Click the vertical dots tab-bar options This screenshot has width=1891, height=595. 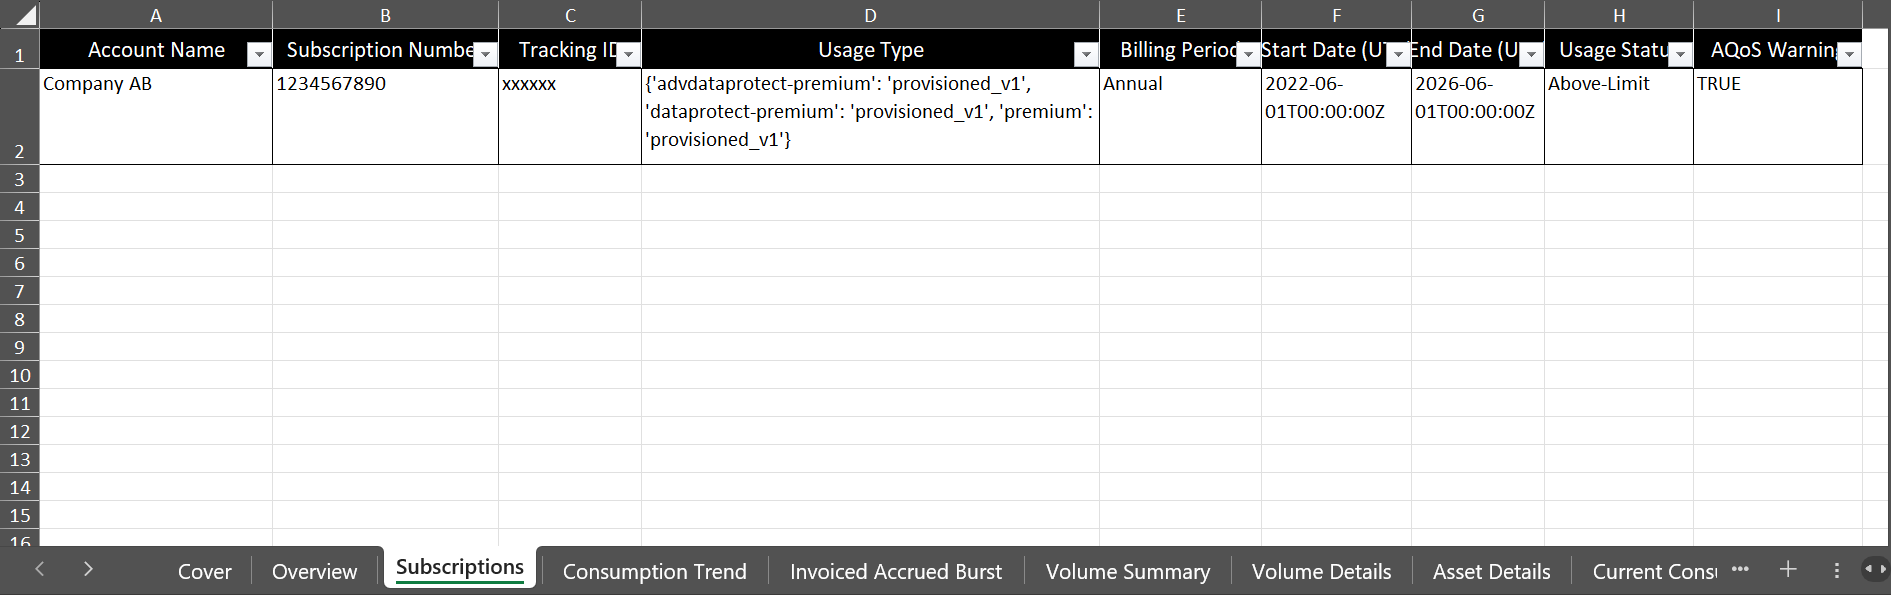[x=1836, y=570]
